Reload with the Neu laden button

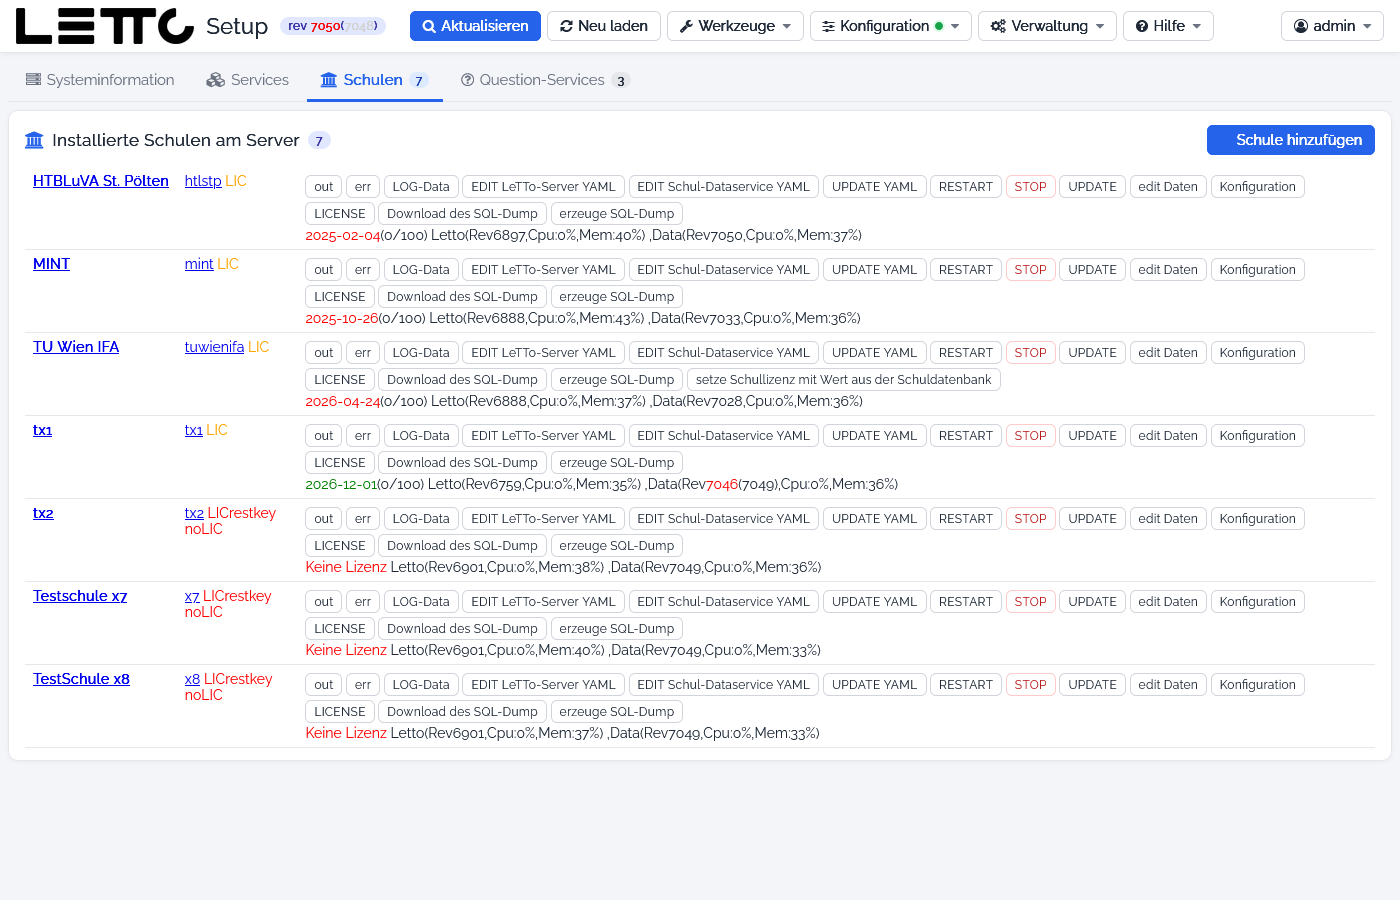(604, 26)
